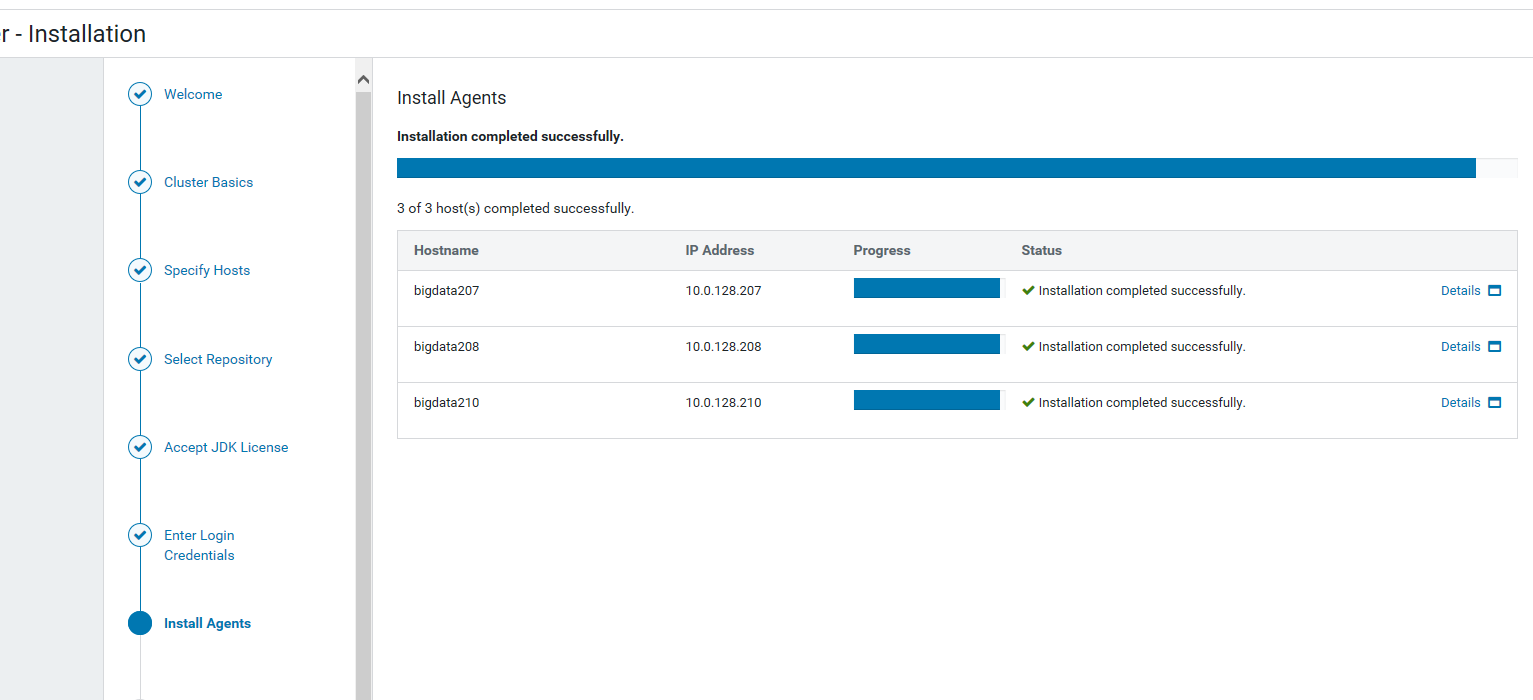This screenshot has height=700, width=1533.
Task: Click the Accept JDK License step icon
Action: [140, 447]
